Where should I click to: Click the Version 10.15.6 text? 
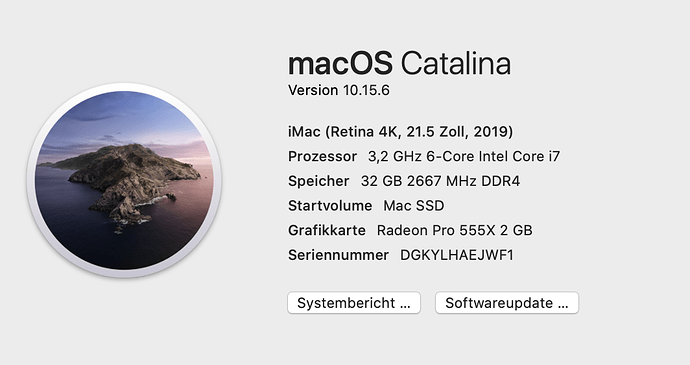click(x=339, y=90)
